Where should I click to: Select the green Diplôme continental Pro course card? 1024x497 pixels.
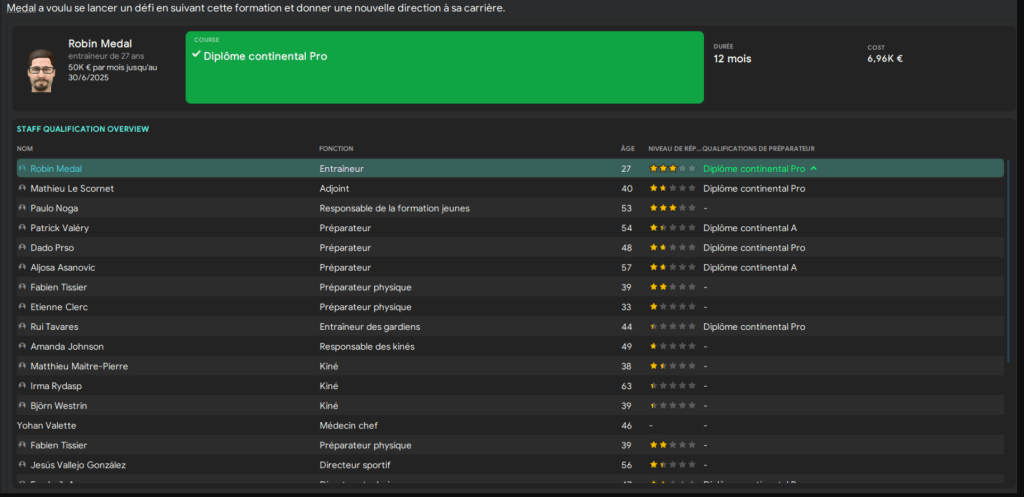tap(444, 67)
